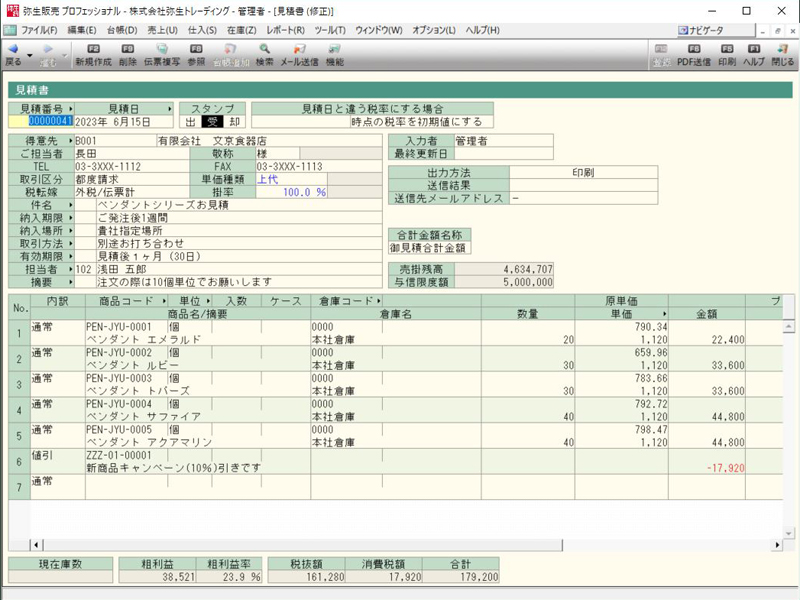Open the 台帳(D) menu
The width and height of the screenshot is (800, 600).
[122, 31]
